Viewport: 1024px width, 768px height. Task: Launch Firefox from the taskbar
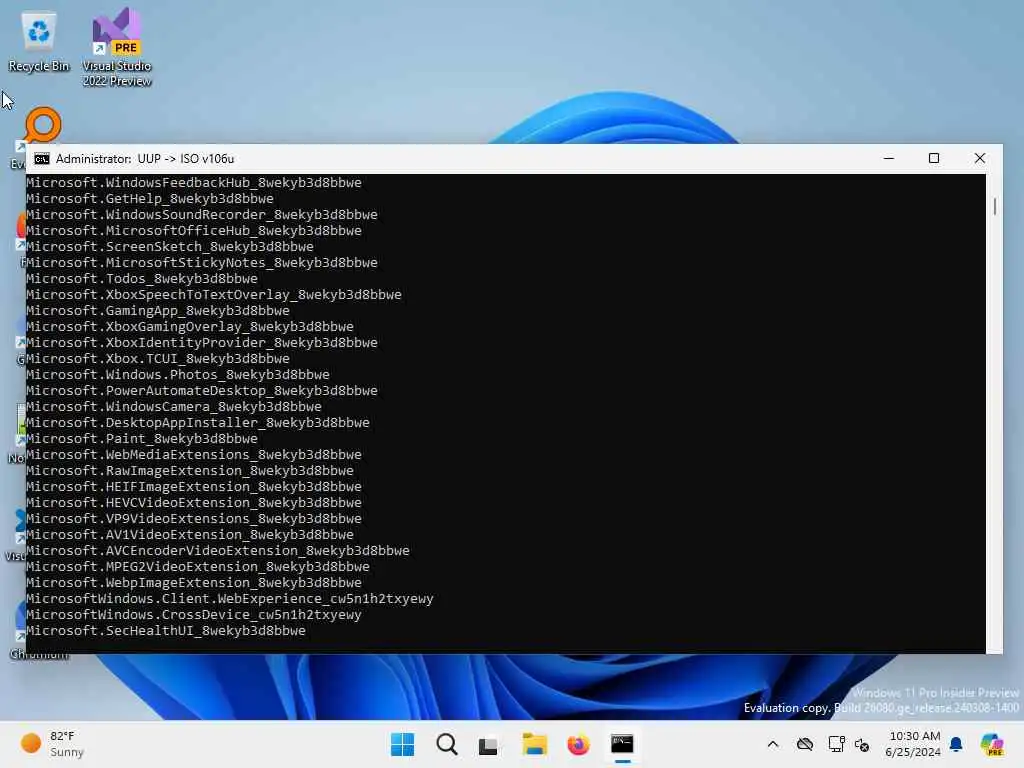click(578, 744)
